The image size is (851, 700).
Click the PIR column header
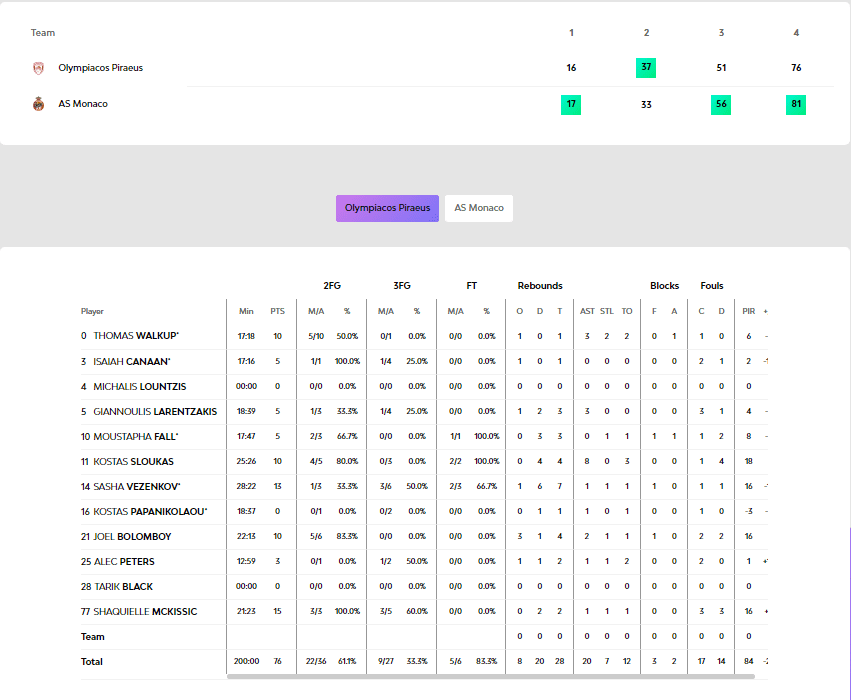(748, 311)
